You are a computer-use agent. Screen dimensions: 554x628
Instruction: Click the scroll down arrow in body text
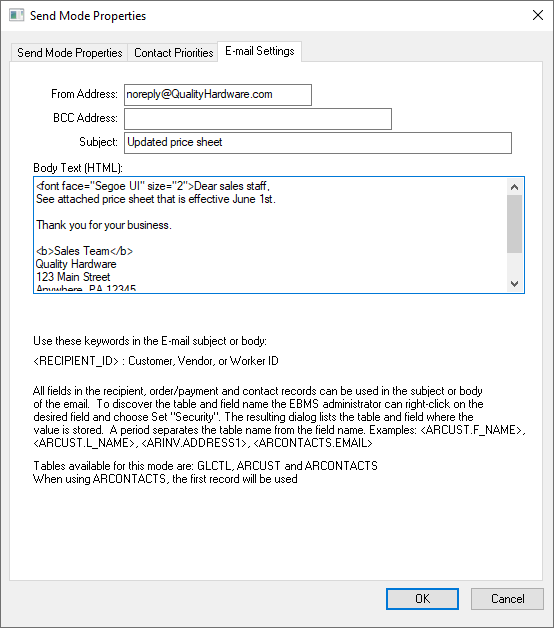(x=515, y=284)
